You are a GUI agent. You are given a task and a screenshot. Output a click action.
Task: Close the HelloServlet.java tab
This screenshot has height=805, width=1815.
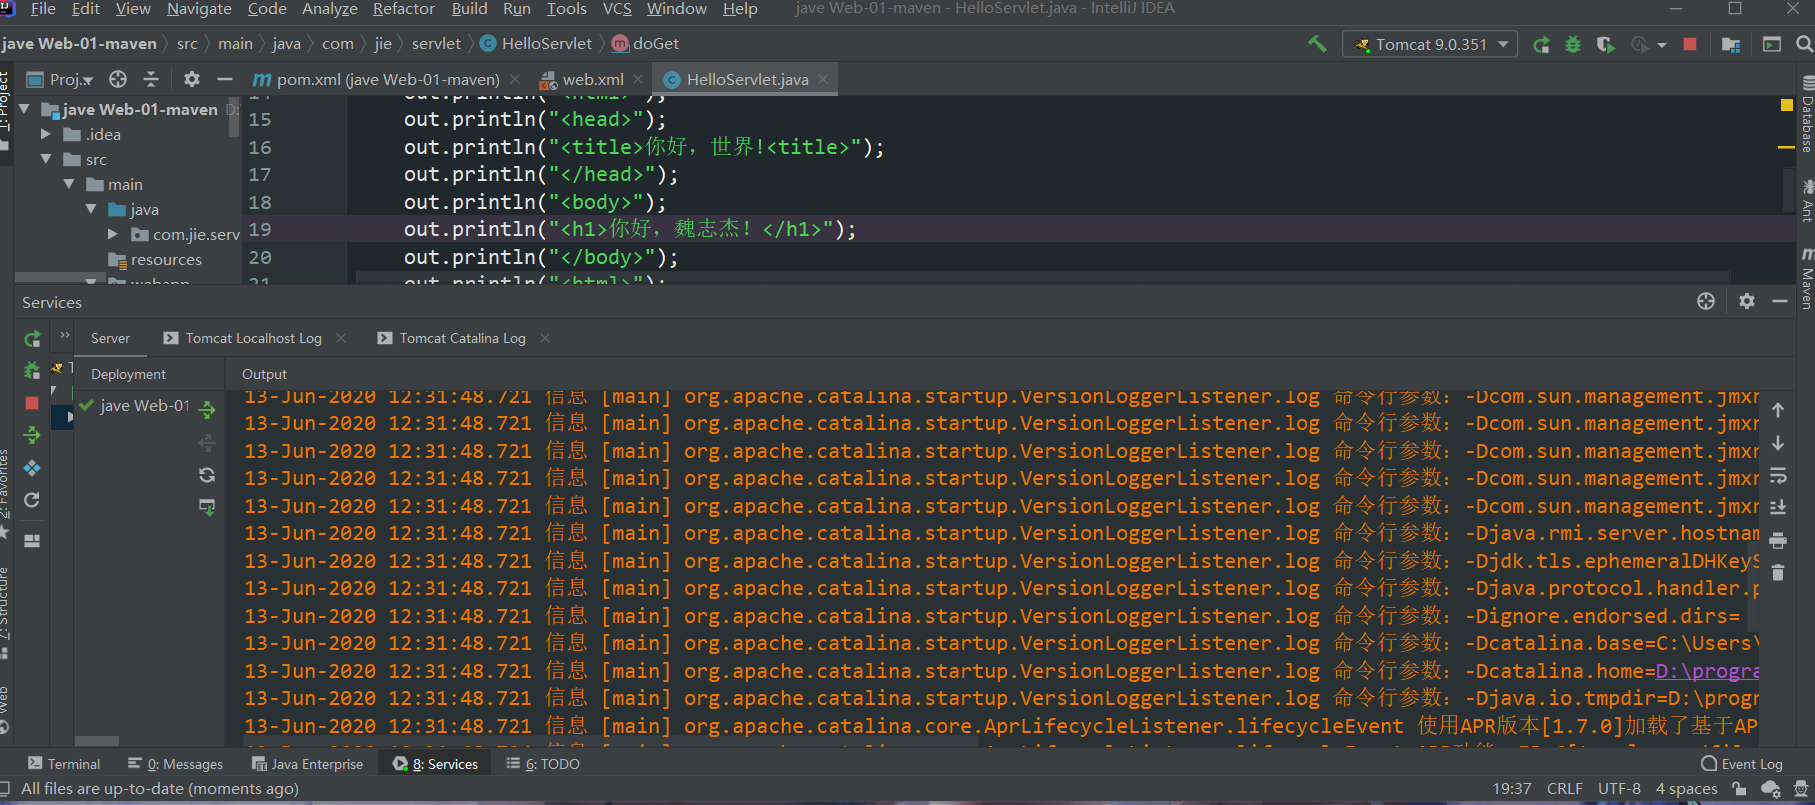pos(823,79)
